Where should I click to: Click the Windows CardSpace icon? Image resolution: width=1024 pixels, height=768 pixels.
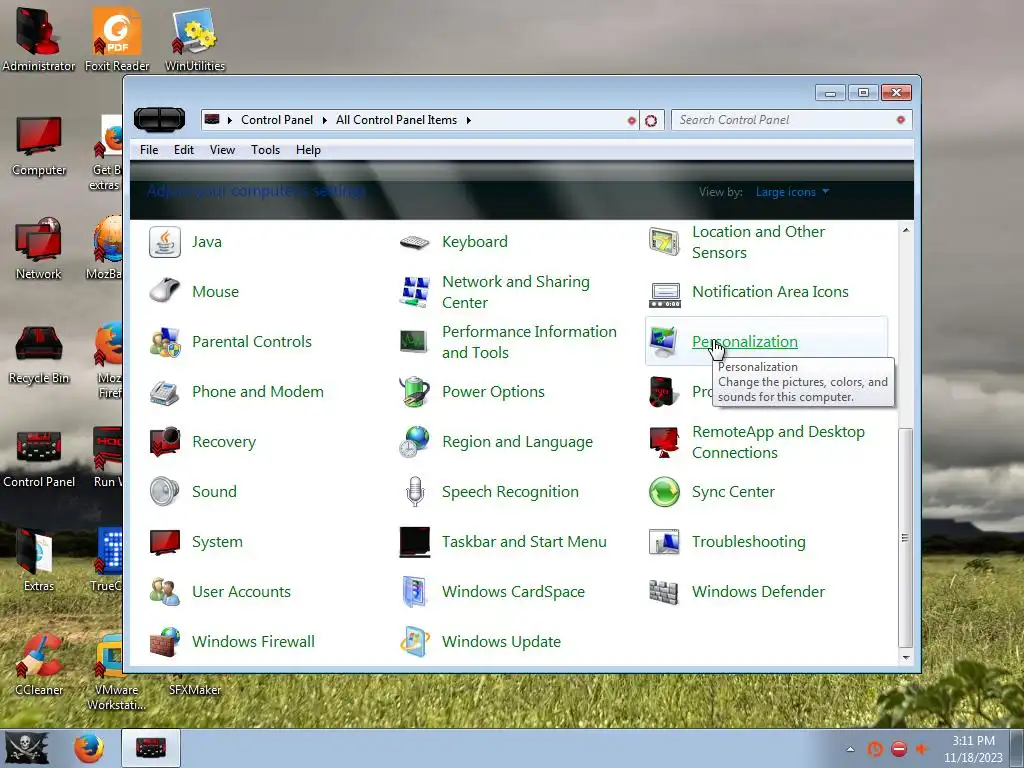pos(415,592)
